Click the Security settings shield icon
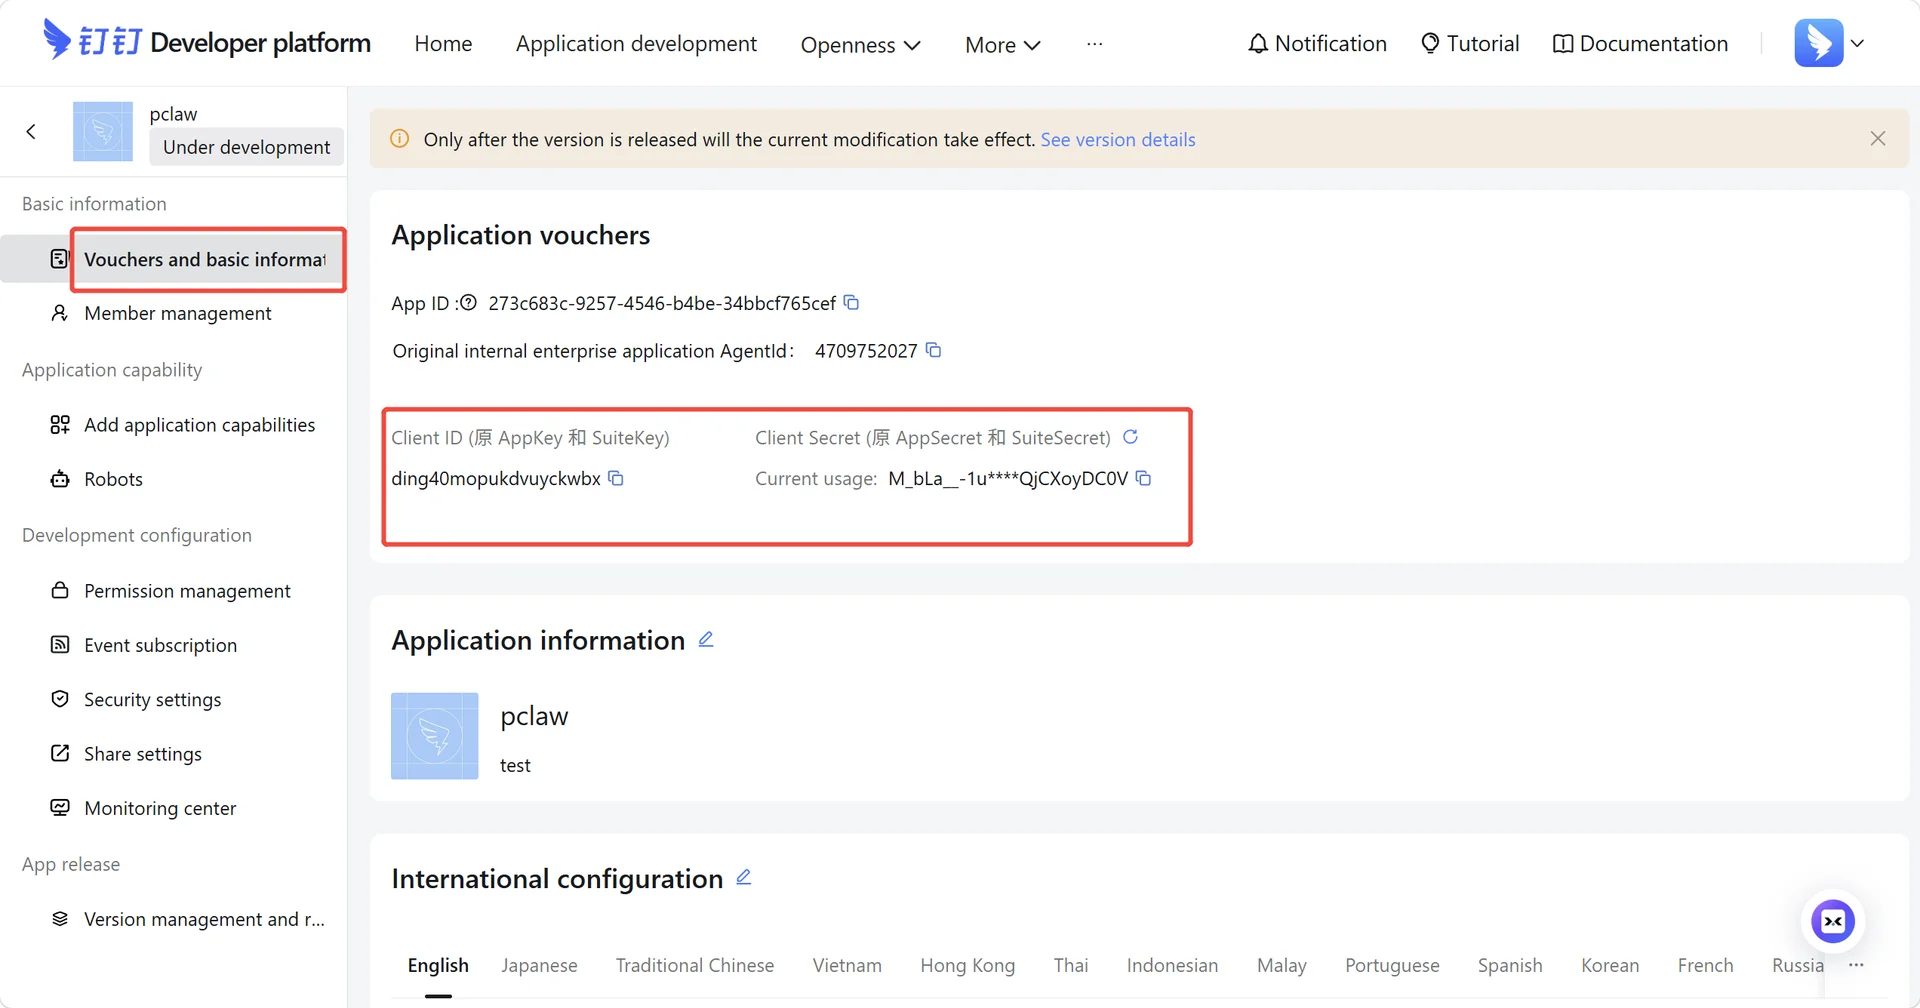This screenshot has height=1008, width=1920. (x=60, y=699)
